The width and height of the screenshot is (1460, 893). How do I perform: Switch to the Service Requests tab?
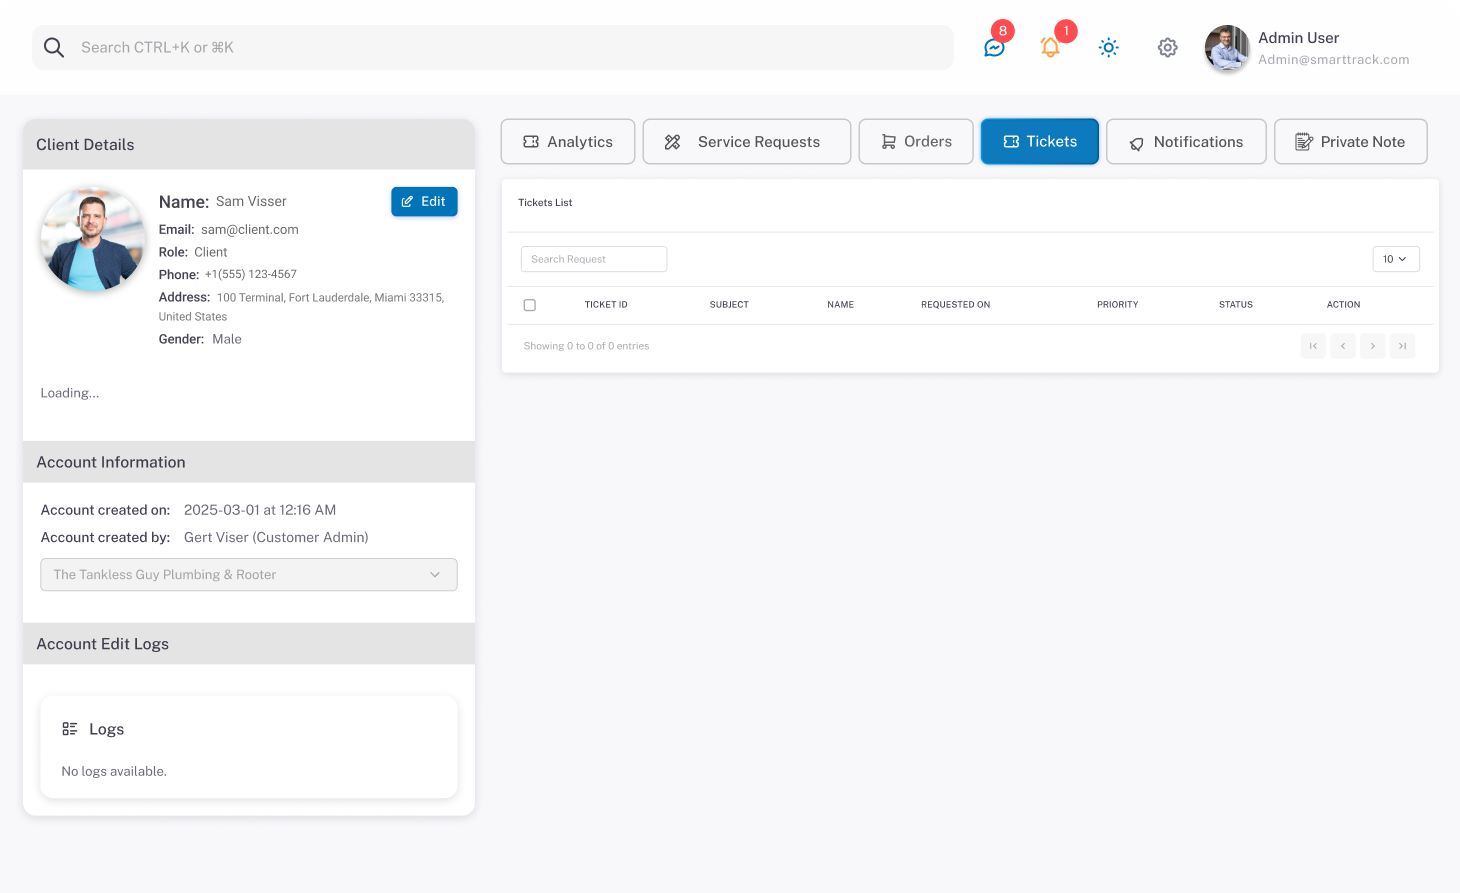pos(746,142)
